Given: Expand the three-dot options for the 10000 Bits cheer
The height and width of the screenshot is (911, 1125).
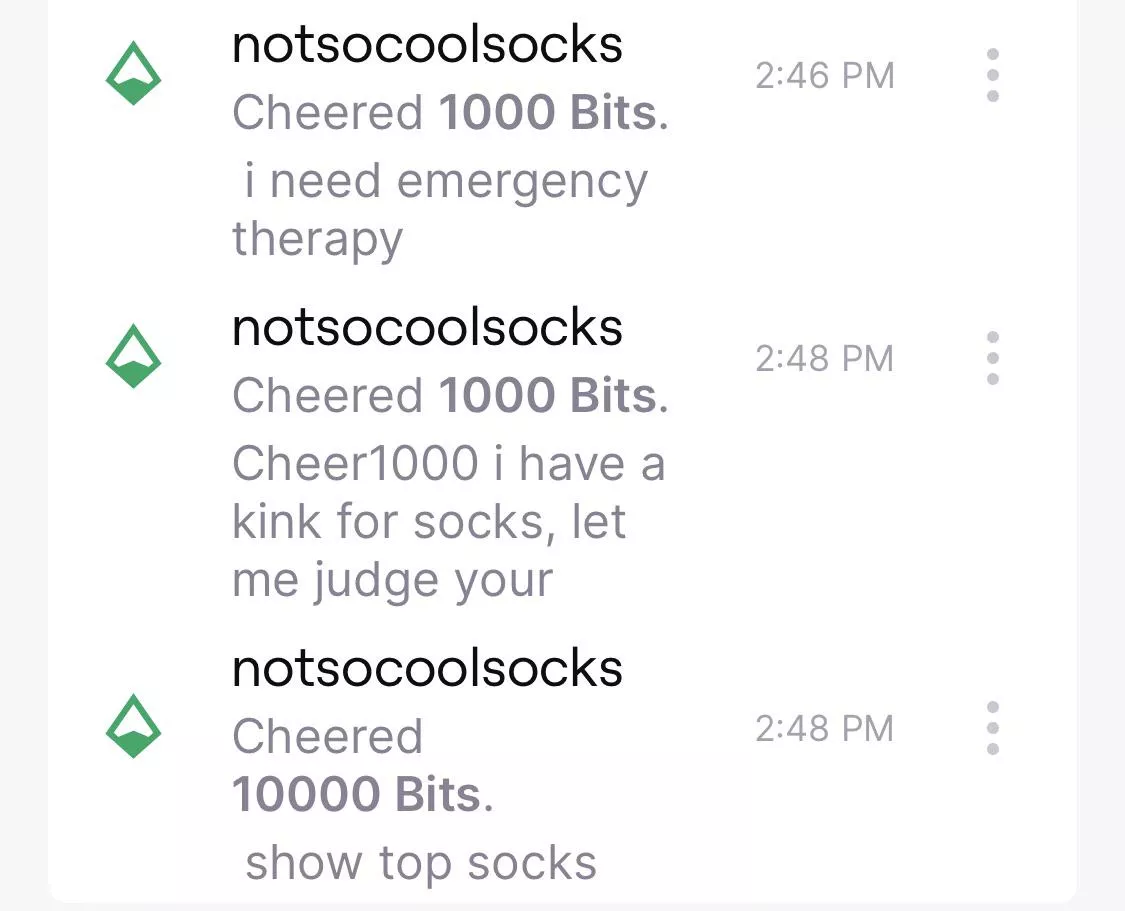Looking at the screenshot, I should [x=992, y=728].
